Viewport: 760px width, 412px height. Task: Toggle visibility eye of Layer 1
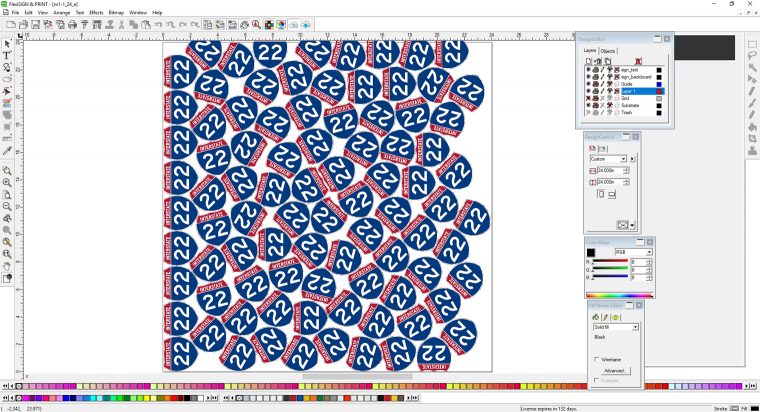coord(588,91)
